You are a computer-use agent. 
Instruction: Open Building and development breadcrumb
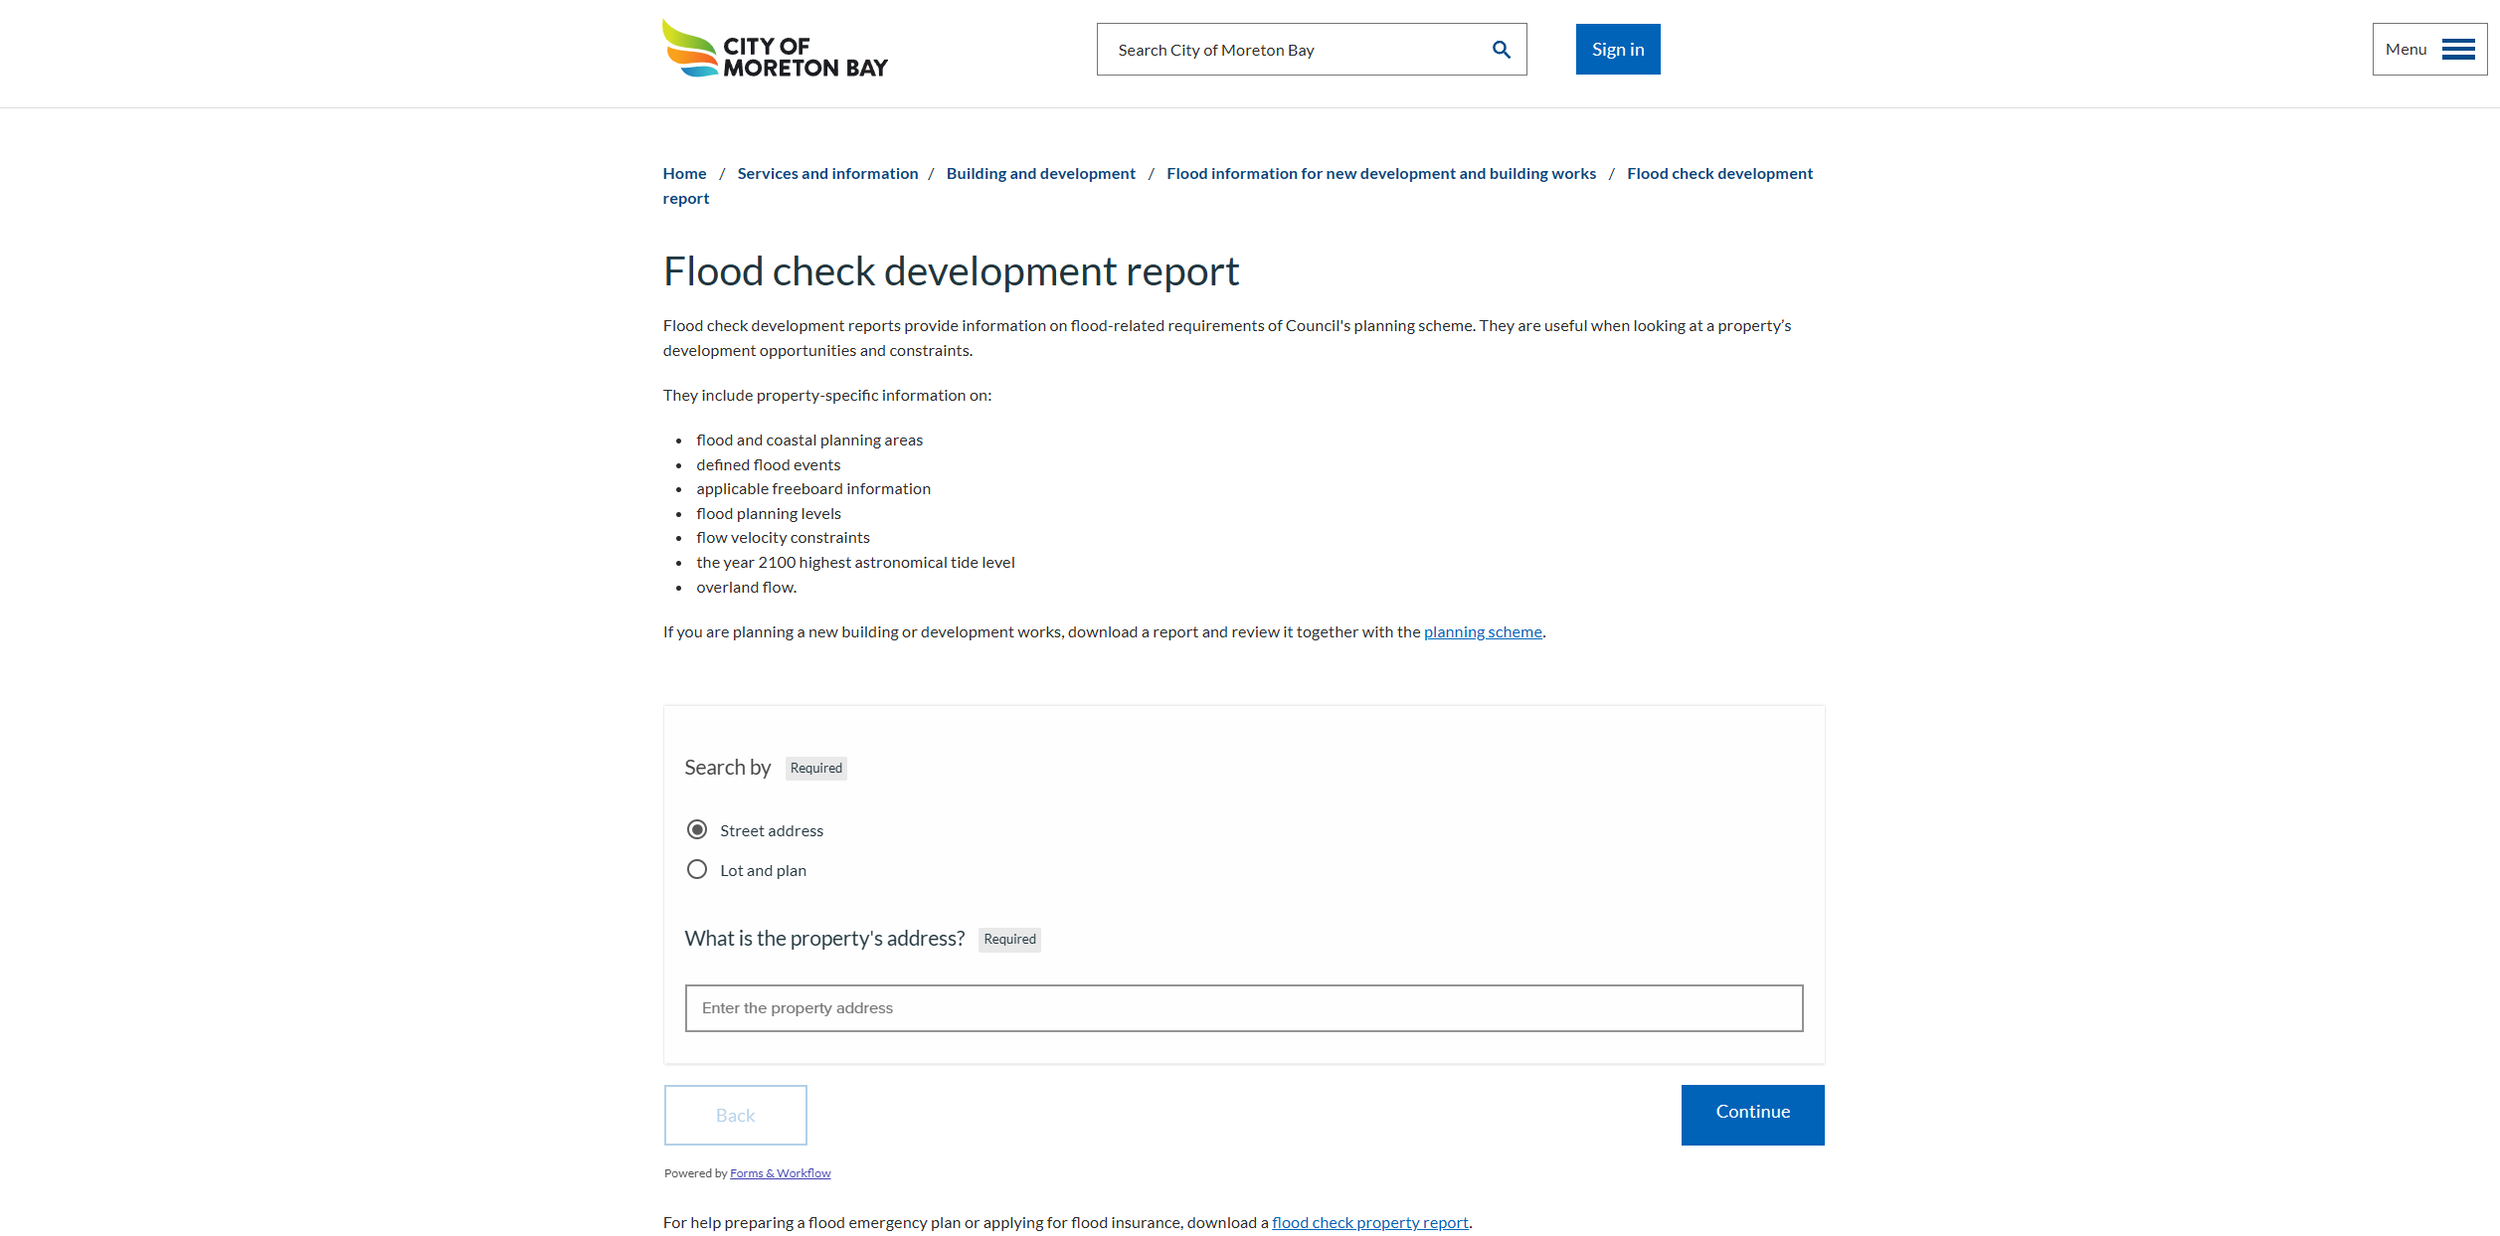pyautogui.click(x=1040, y=173)
